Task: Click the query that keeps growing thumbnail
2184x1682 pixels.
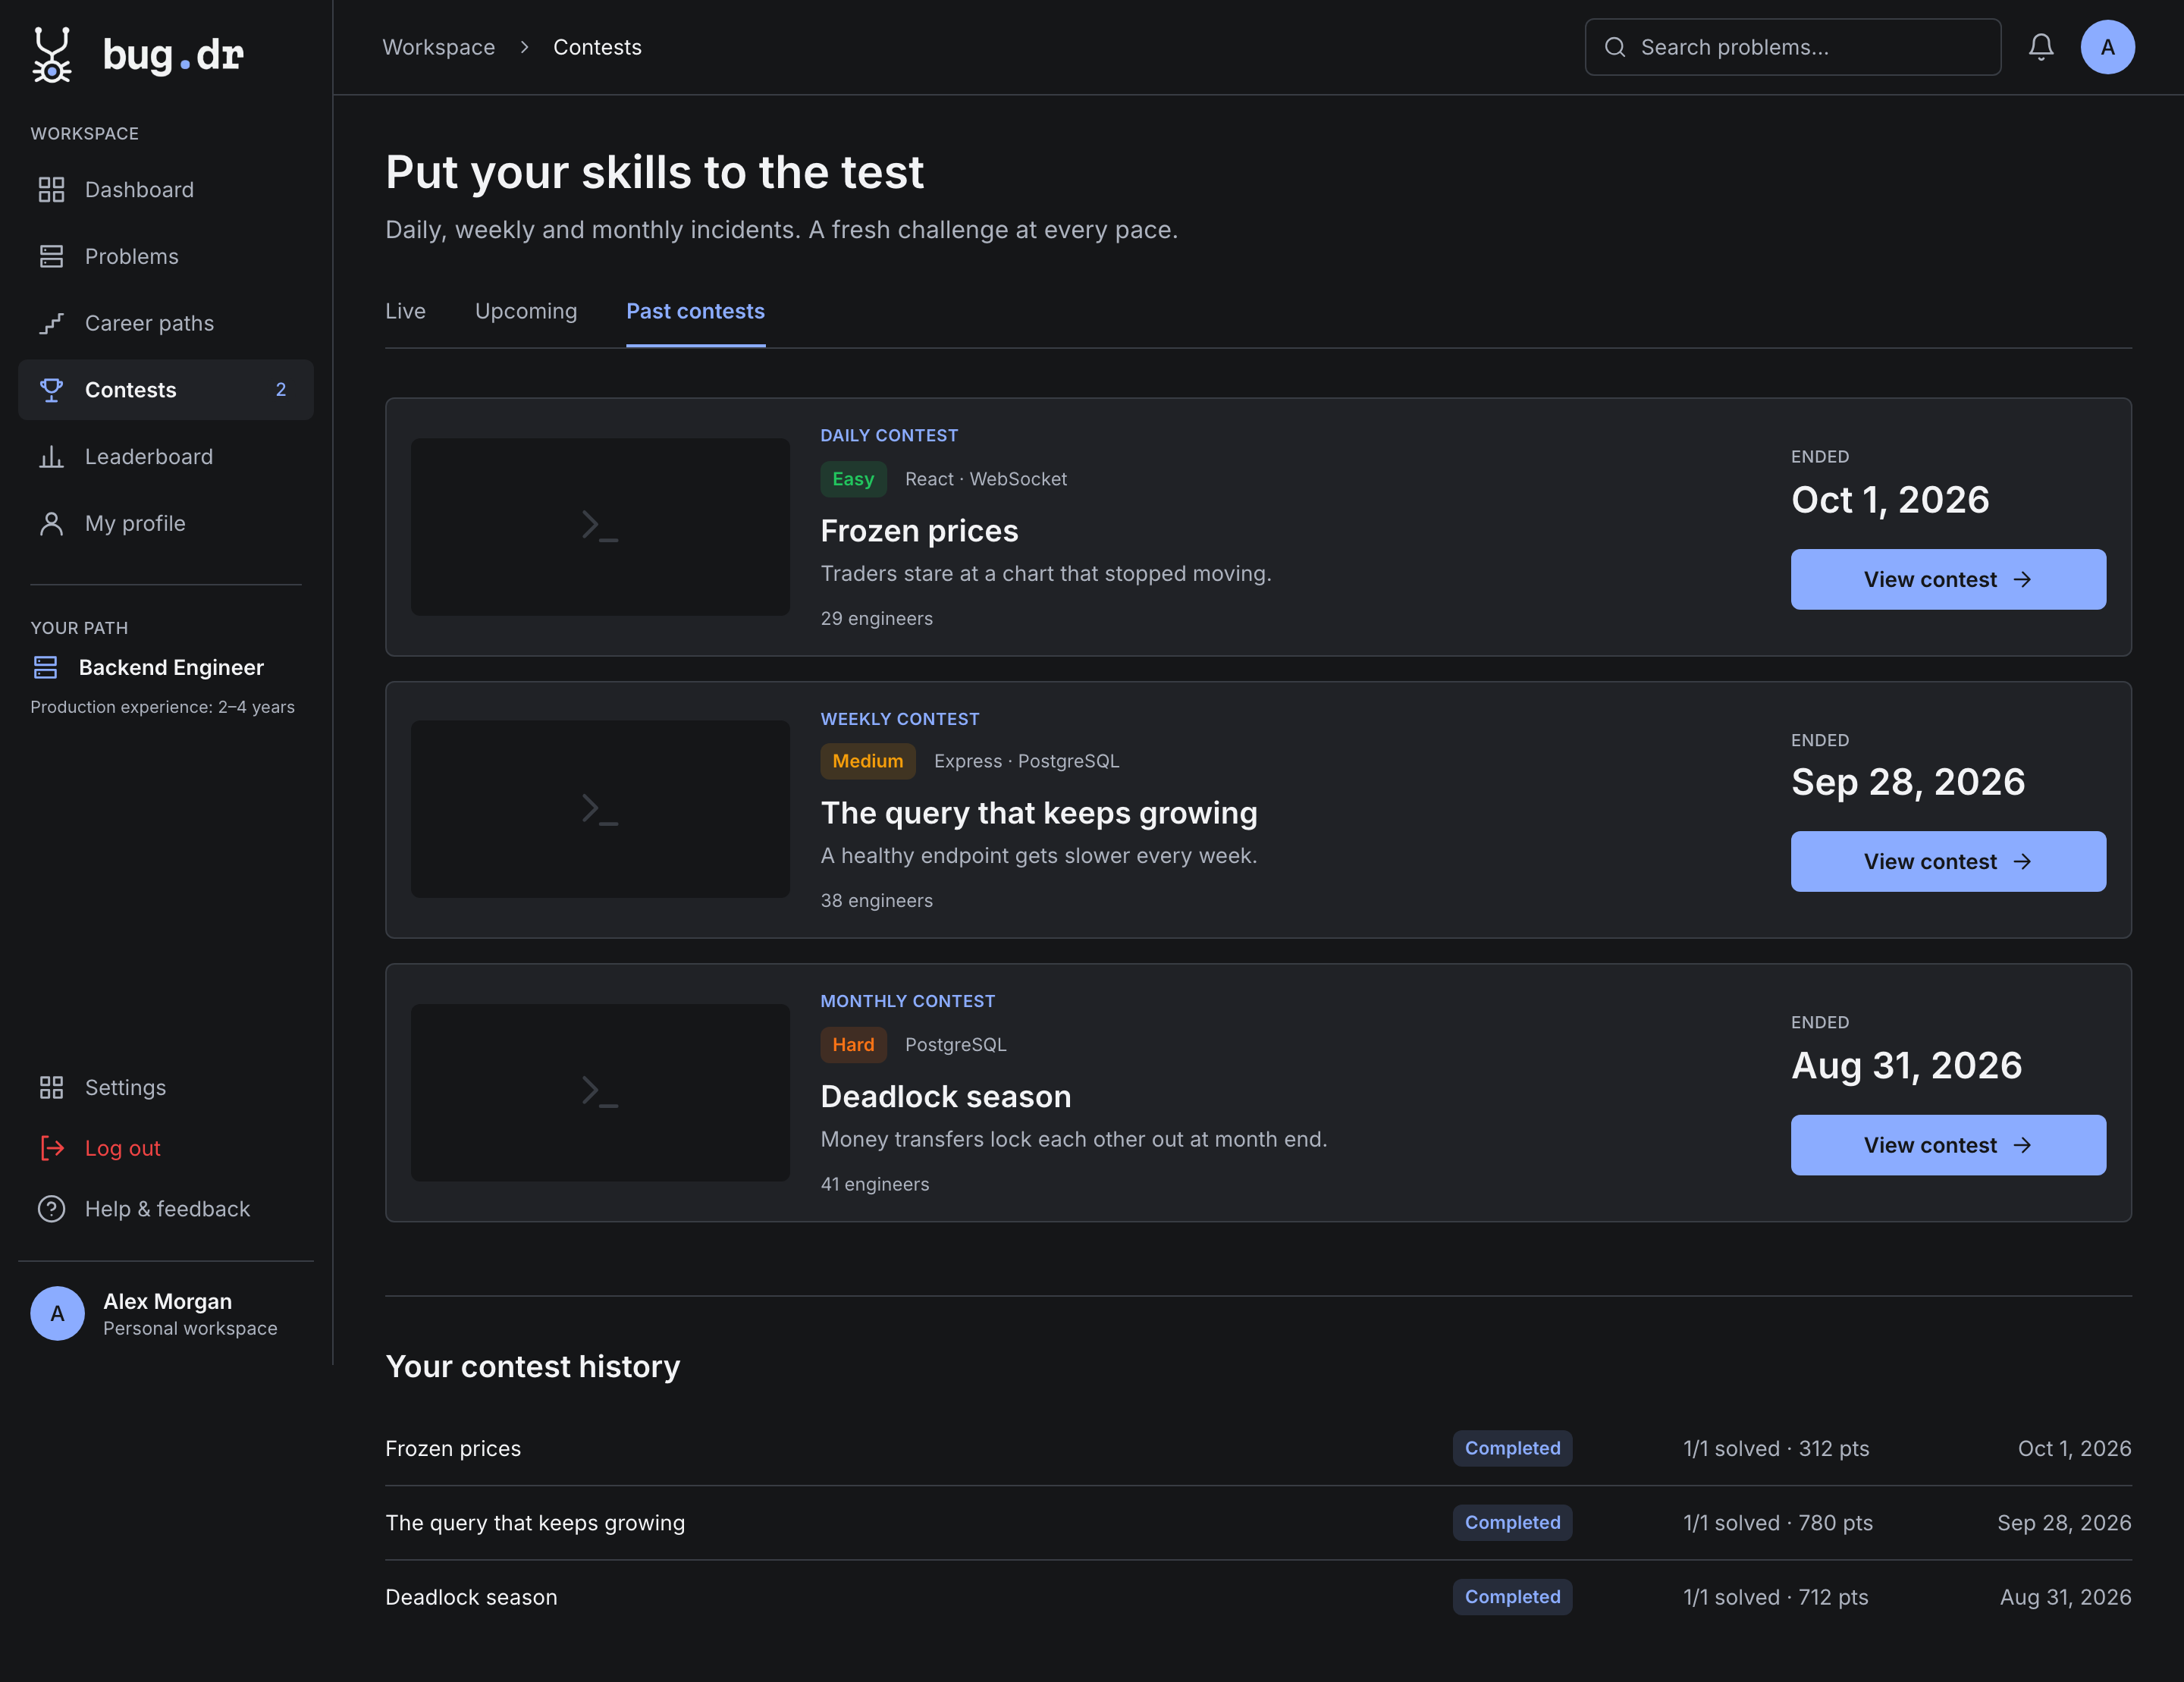Action: coord(600,809)
